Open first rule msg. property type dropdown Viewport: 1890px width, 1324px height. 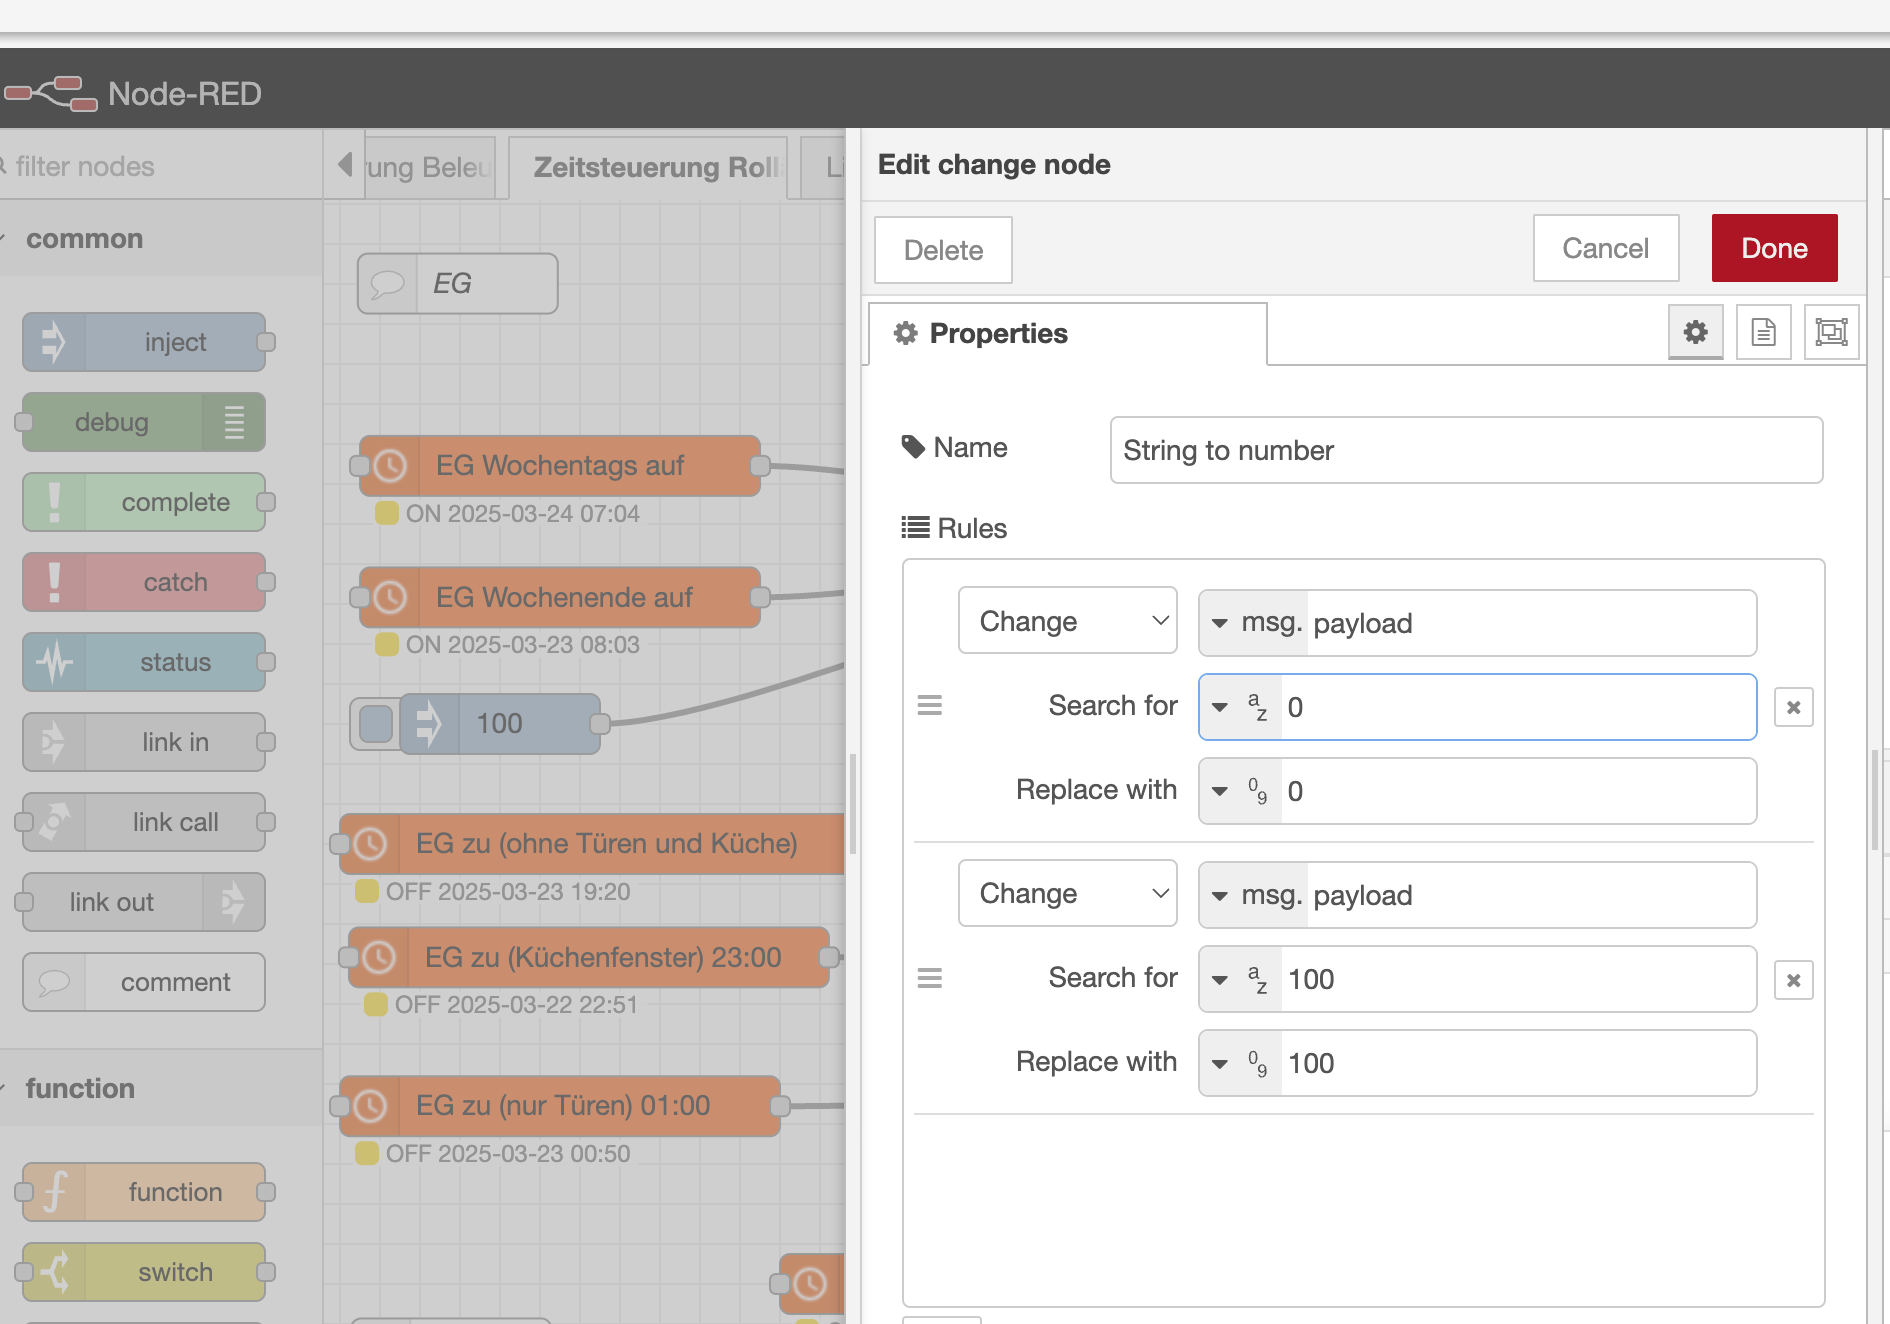tap(1254, 623)
